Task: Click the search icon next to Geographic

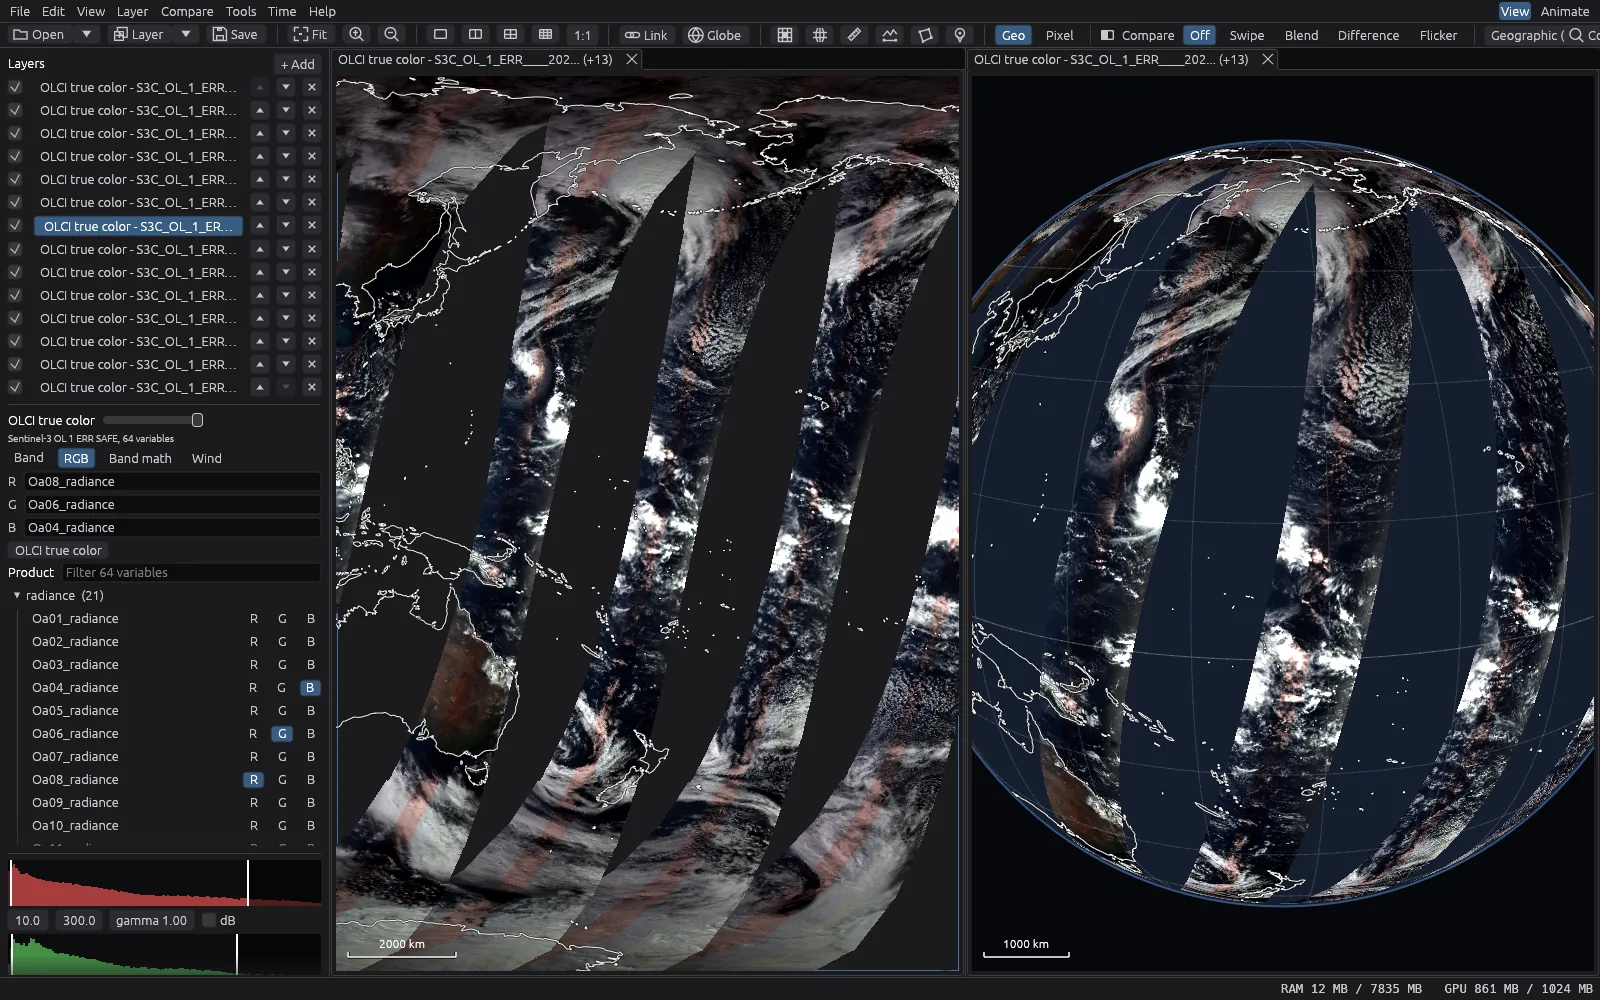Action: tap(1576, 35)
